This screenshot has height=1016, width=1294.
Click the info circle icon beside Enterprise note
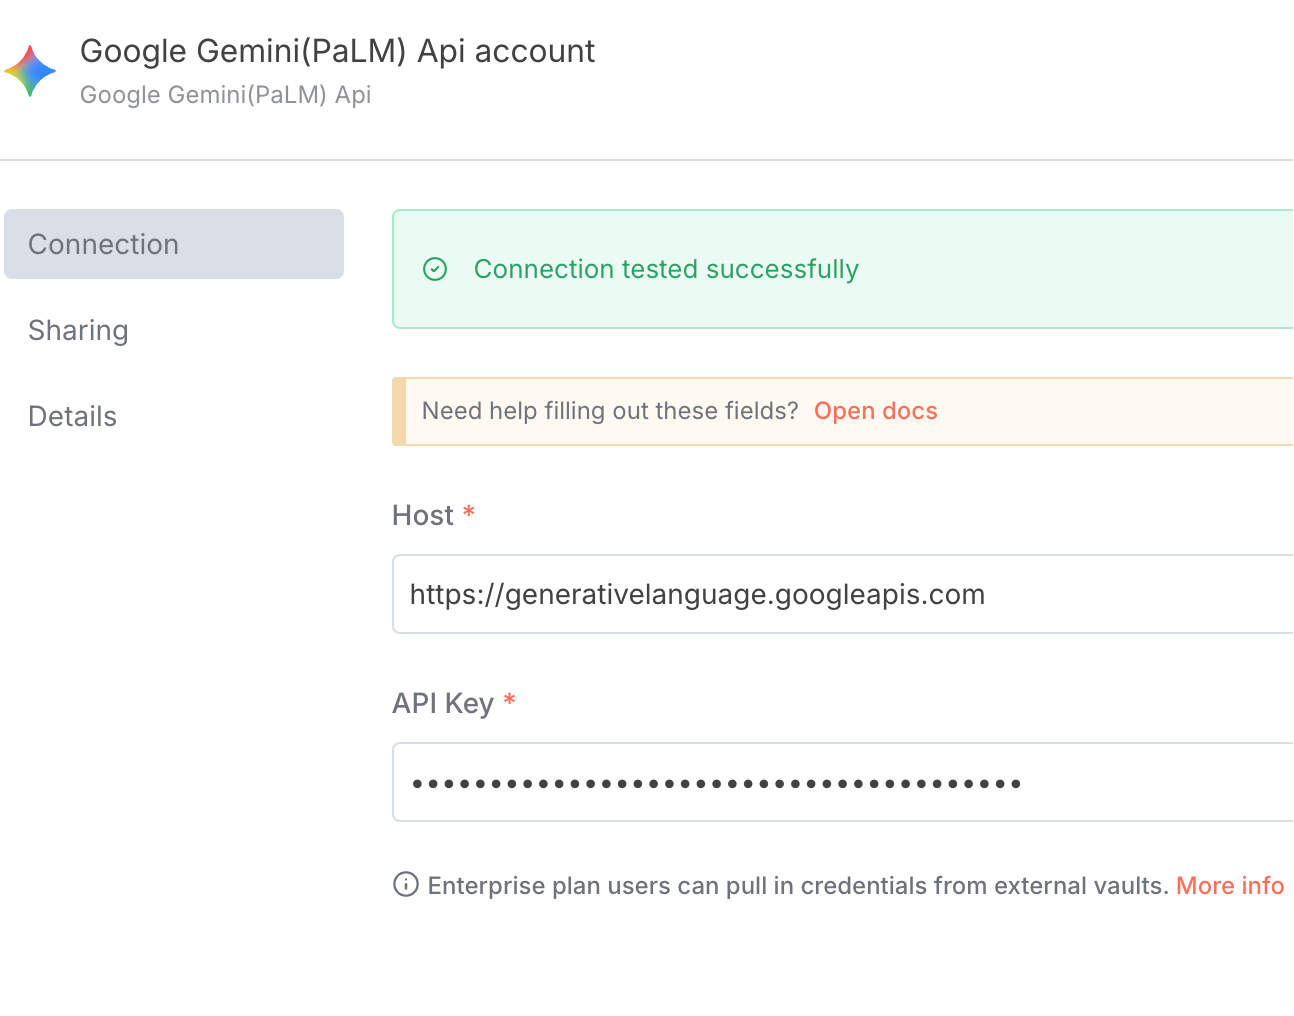(406, 885)
